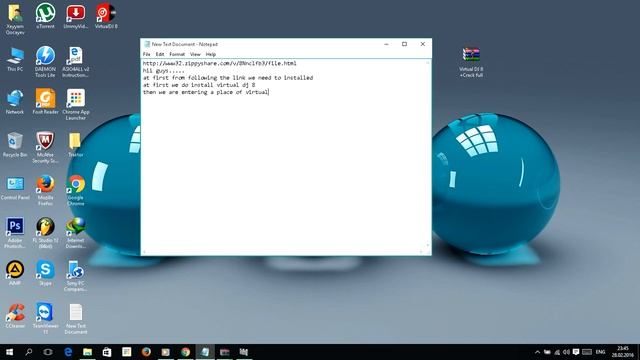Open taskbar search magnifier
The height and width of the screenshot is (360, 640).
tap(29, 352)
